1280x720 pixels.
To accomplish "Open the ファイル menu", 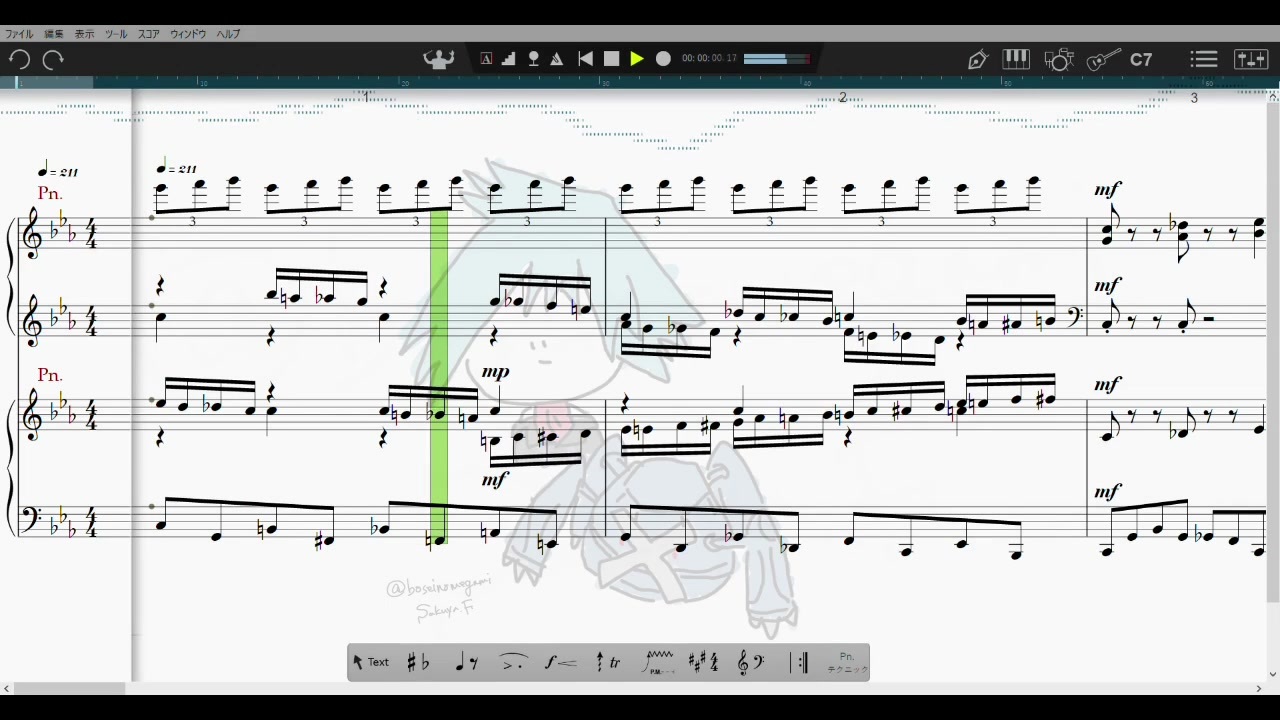I will (19, 34).
